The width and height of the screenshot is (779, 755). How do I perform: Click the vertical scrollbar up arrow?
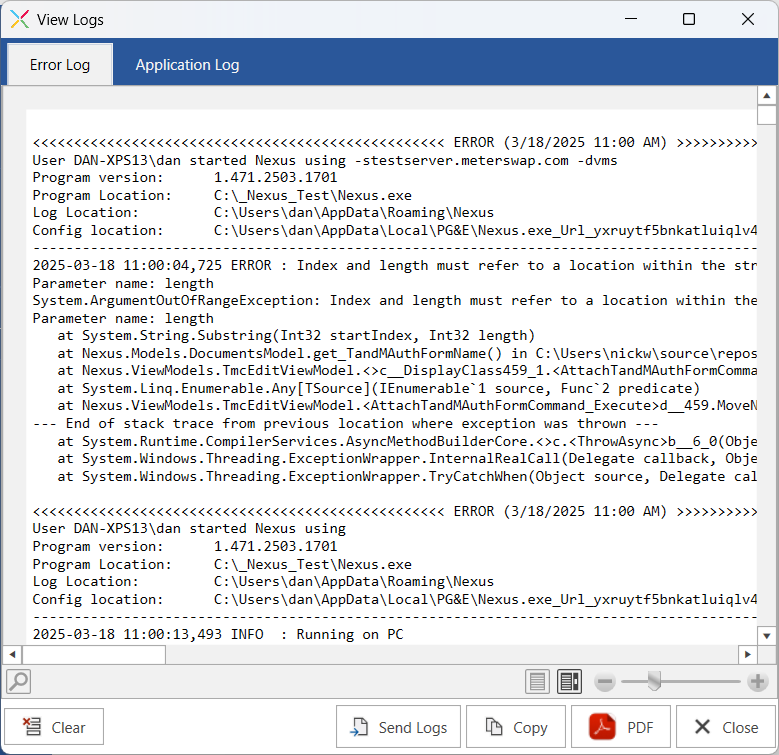[x=767, y=95]
